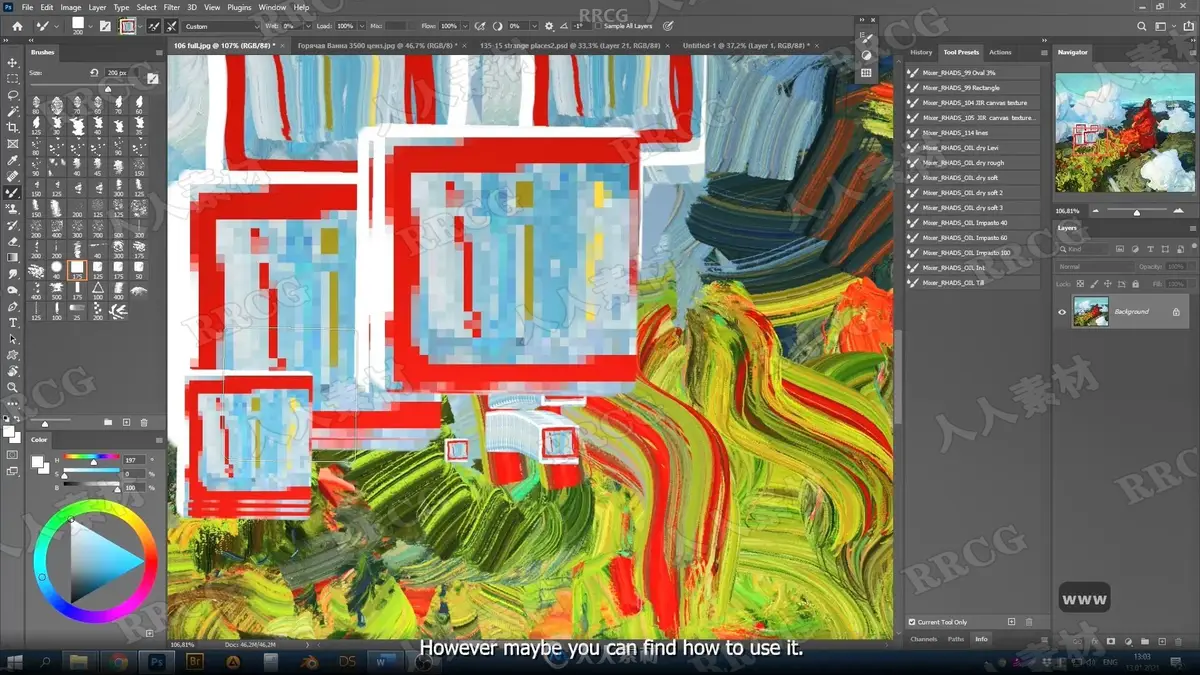Click the Navigator zoom slider
Screen dimensions: 1200x675
(x=1136, y=211)
